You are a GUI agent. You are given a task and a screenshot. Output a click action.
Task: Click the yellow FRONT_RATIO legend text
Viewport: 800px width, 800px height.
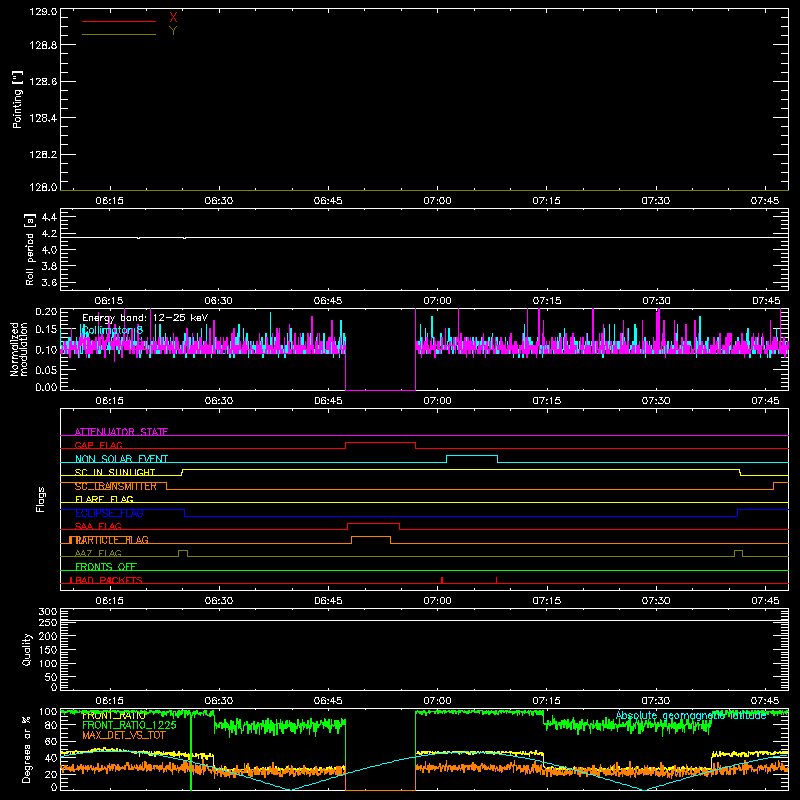(x=114, y=716)
